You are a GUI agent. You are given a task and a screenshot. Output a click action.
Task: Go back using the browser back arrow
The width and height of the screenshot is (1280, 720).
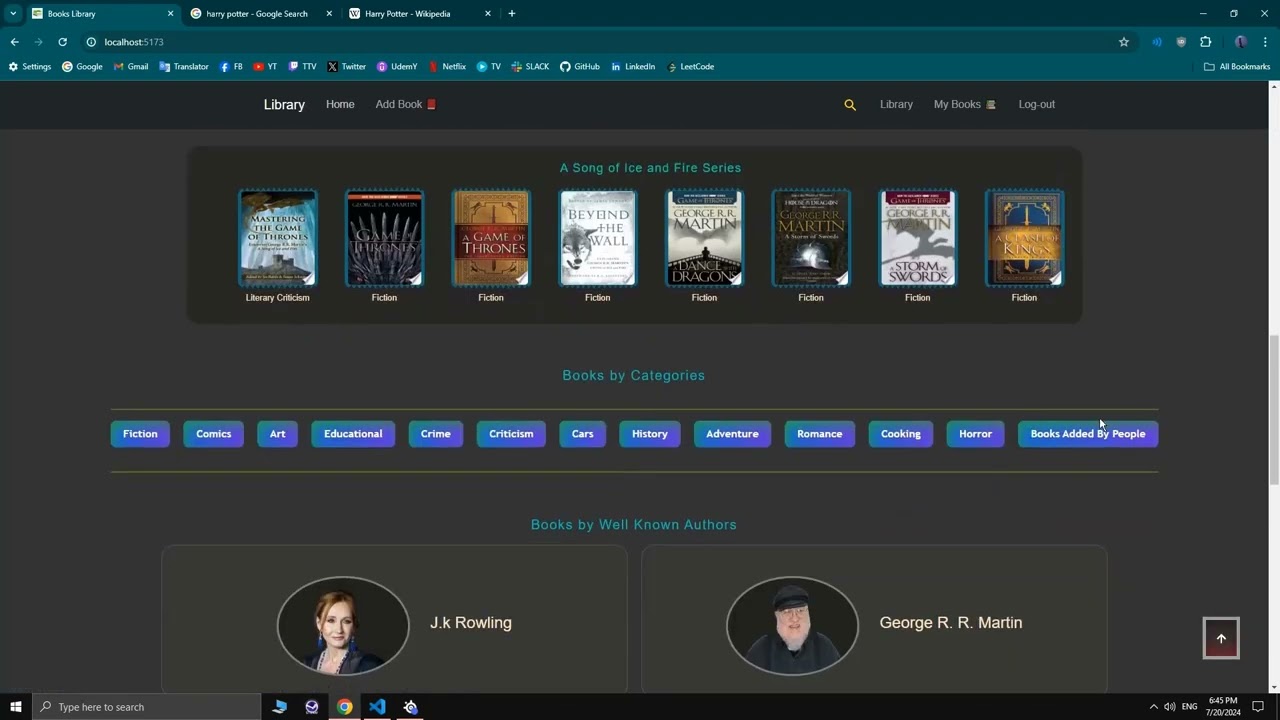(14, 42)
